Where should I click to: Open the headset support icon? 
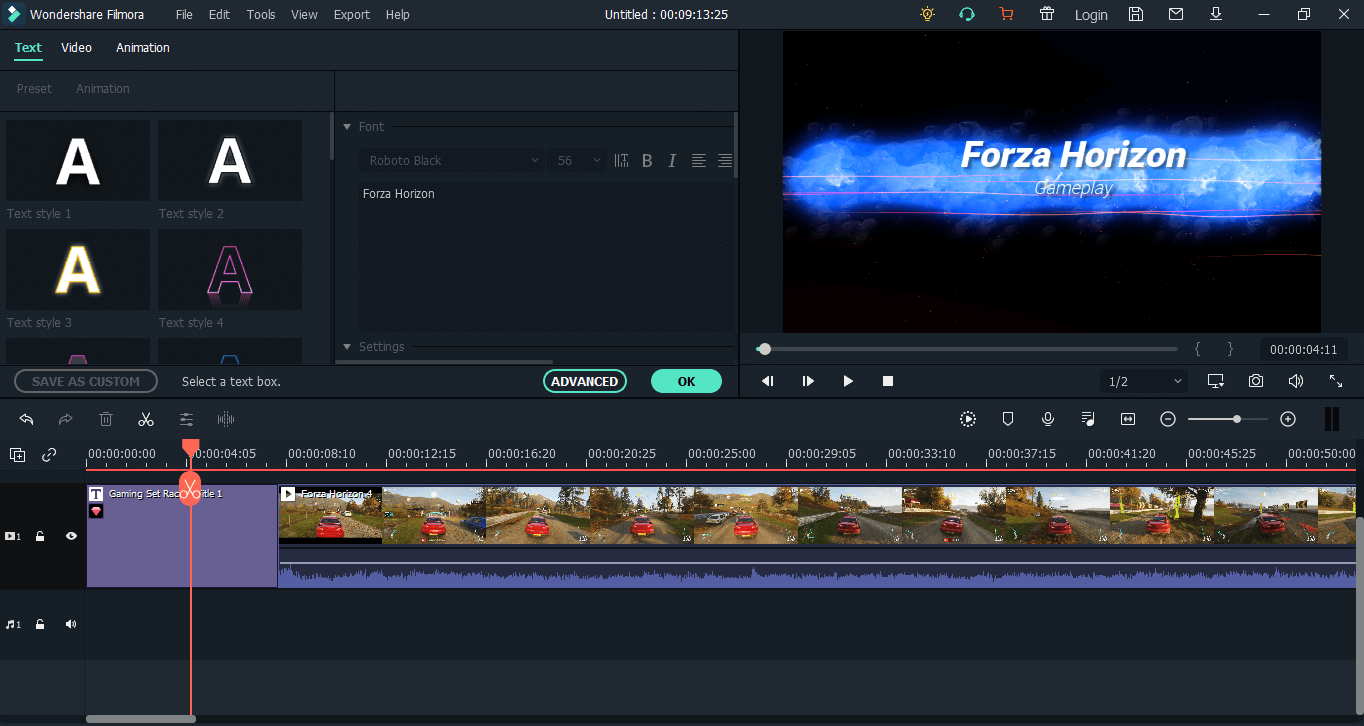[967, 14]
